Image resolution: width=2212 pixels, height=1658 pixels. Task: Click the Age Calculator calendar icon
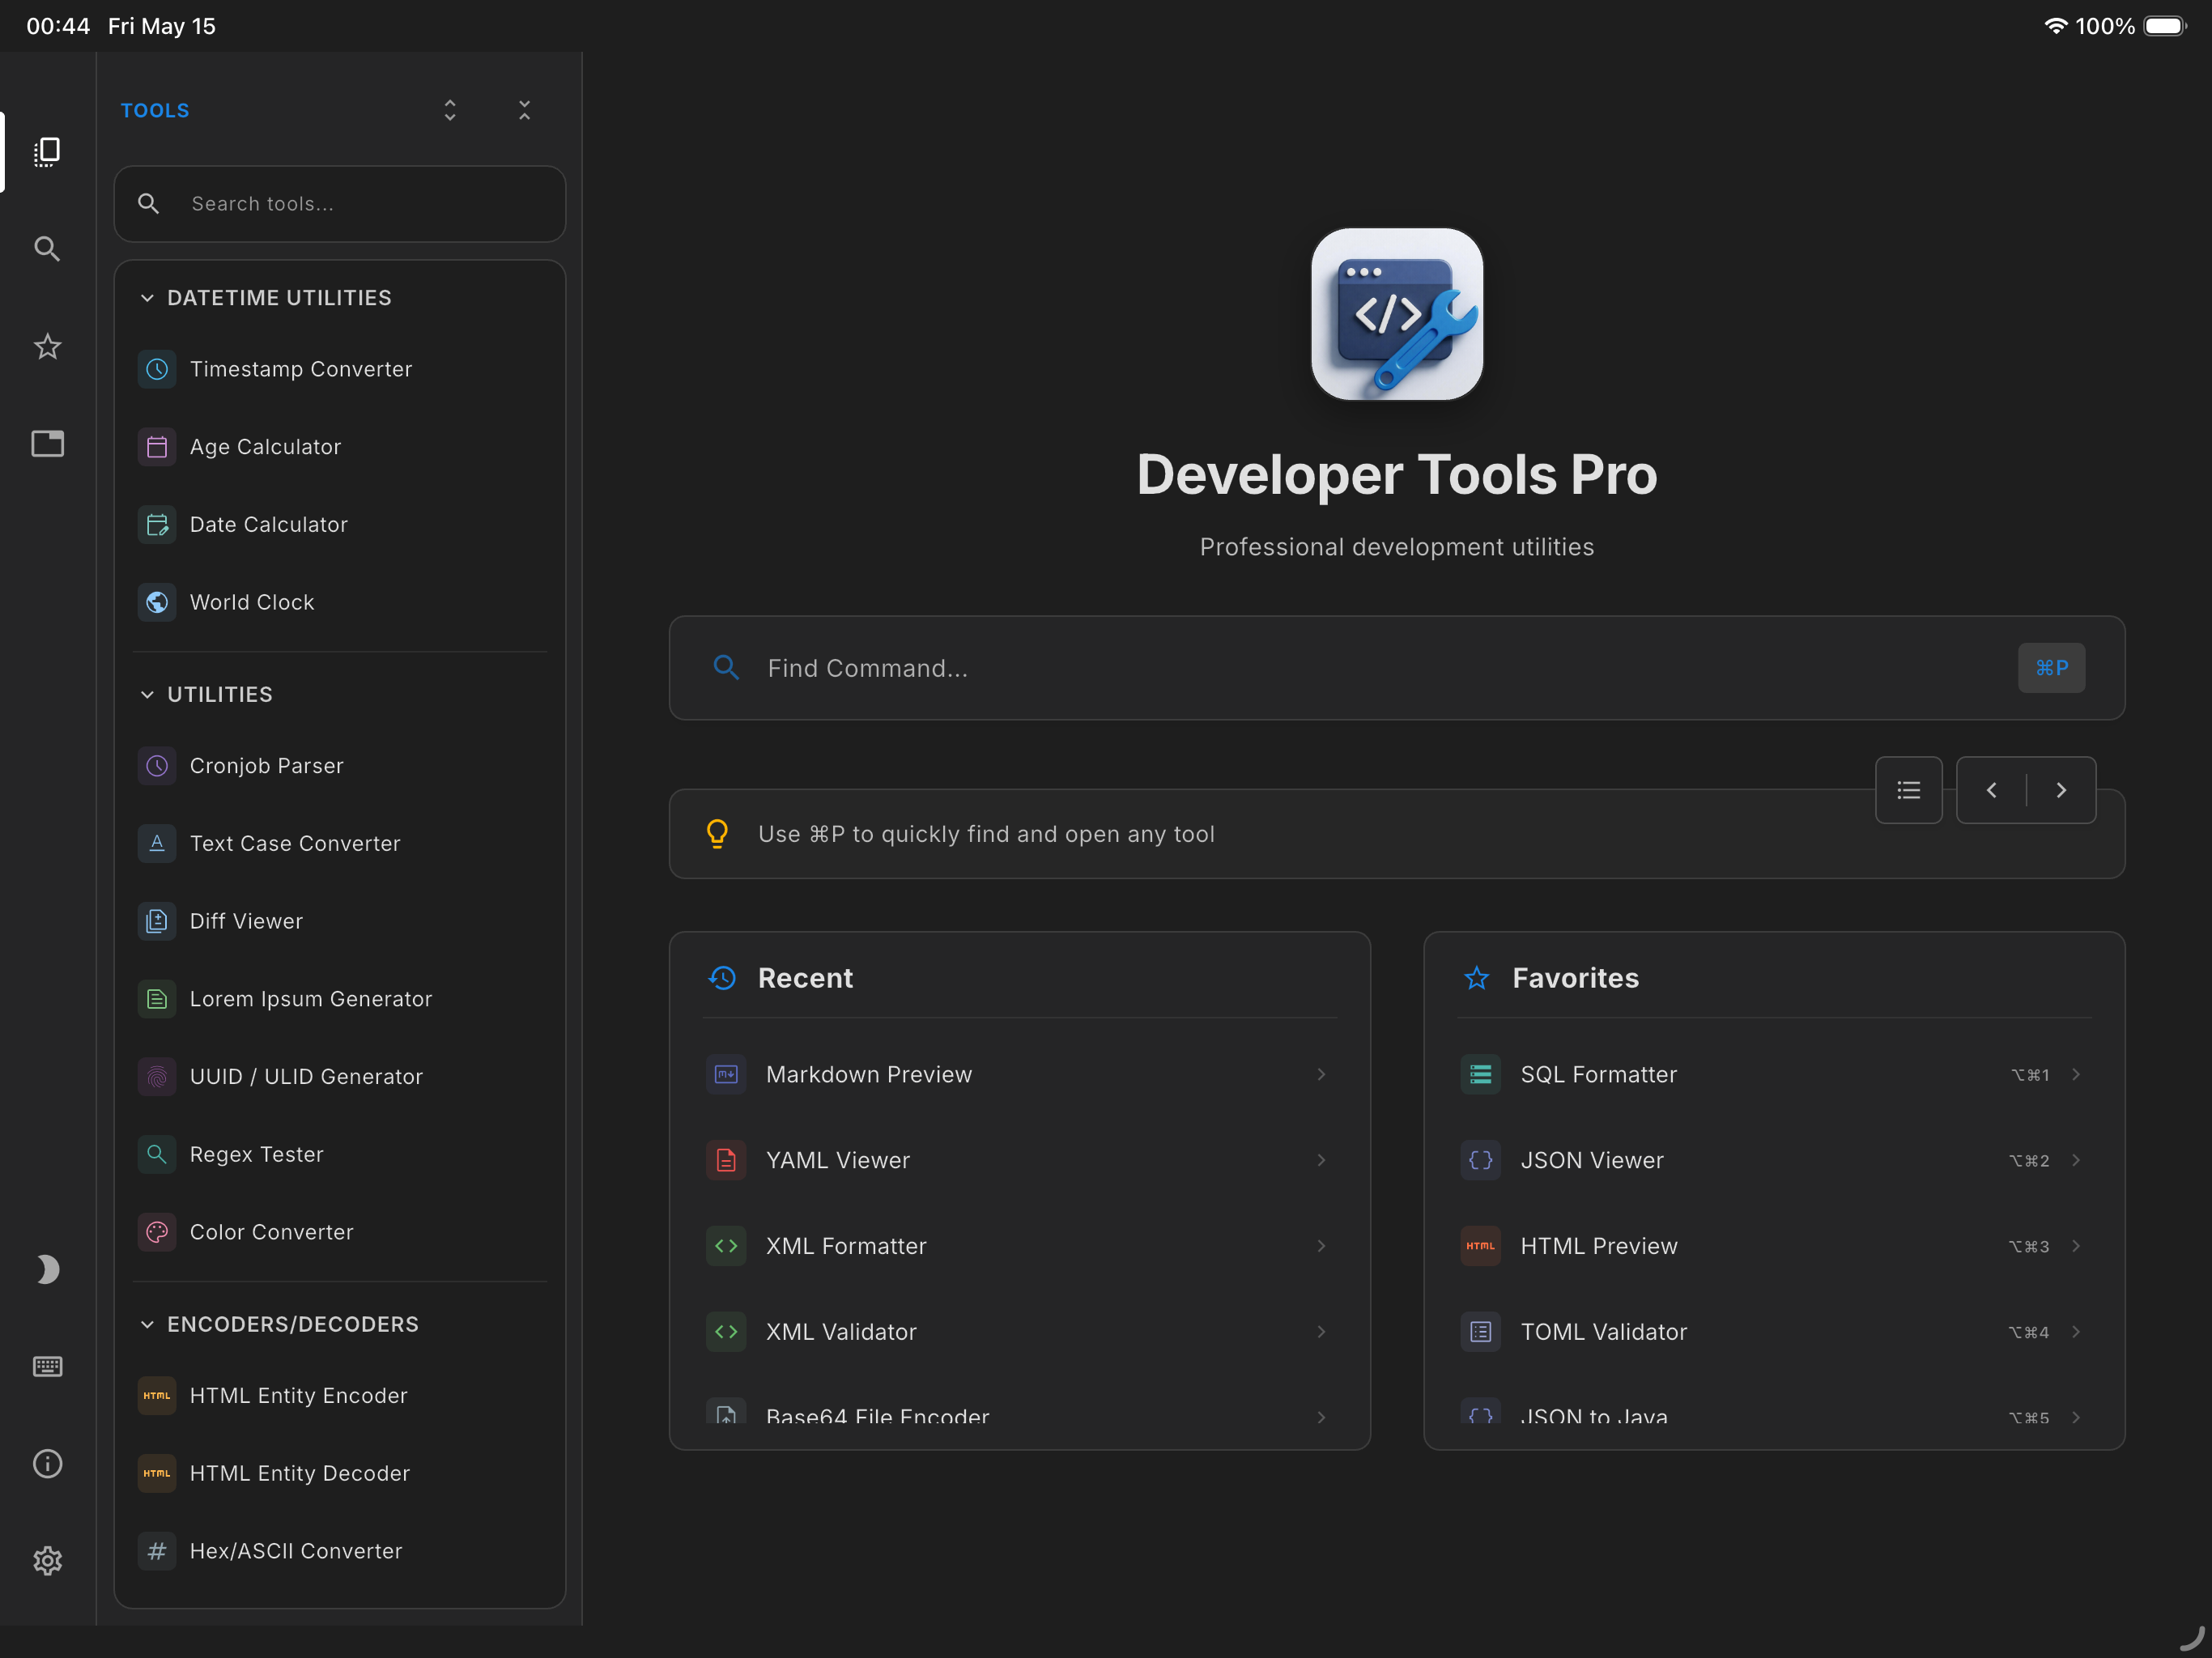click(157, 447)
